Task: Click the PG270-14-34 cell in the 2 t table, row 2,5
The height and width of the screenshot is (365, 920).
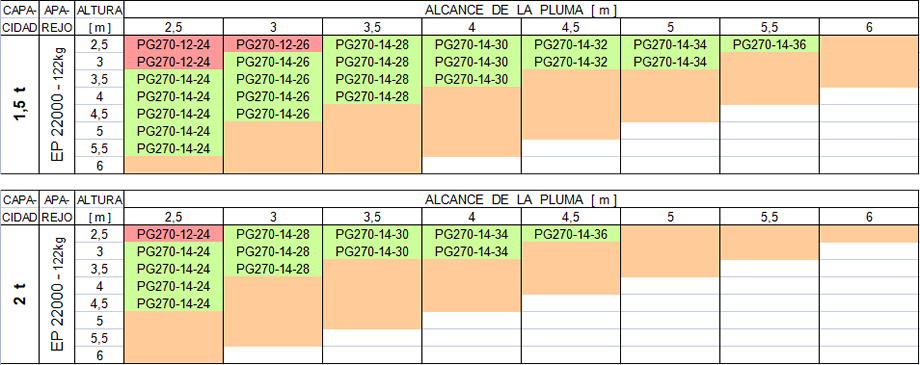Action: (471, 234)
